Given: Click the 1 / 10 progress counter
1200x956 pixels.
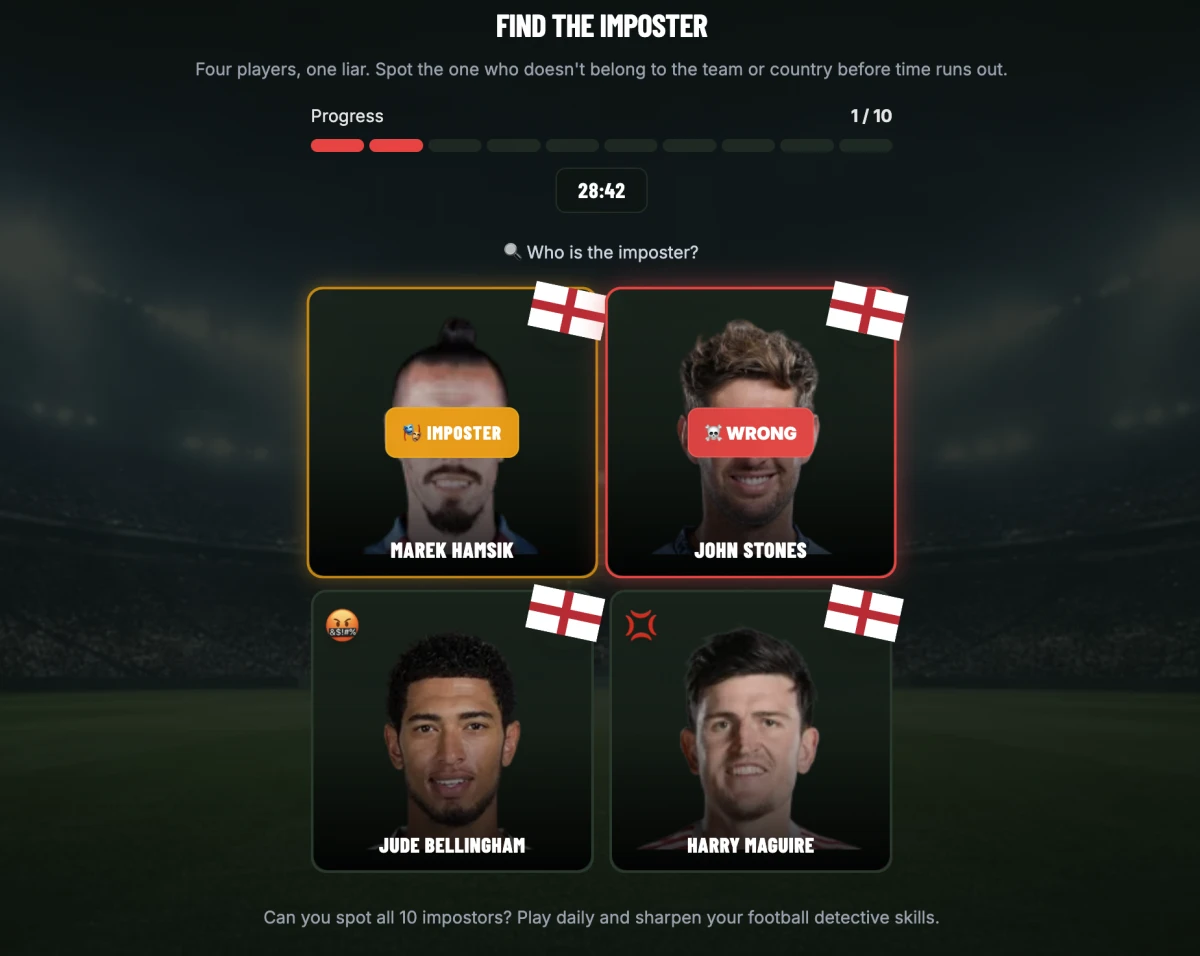Looking at the screenshot, I should pos(871,116).
